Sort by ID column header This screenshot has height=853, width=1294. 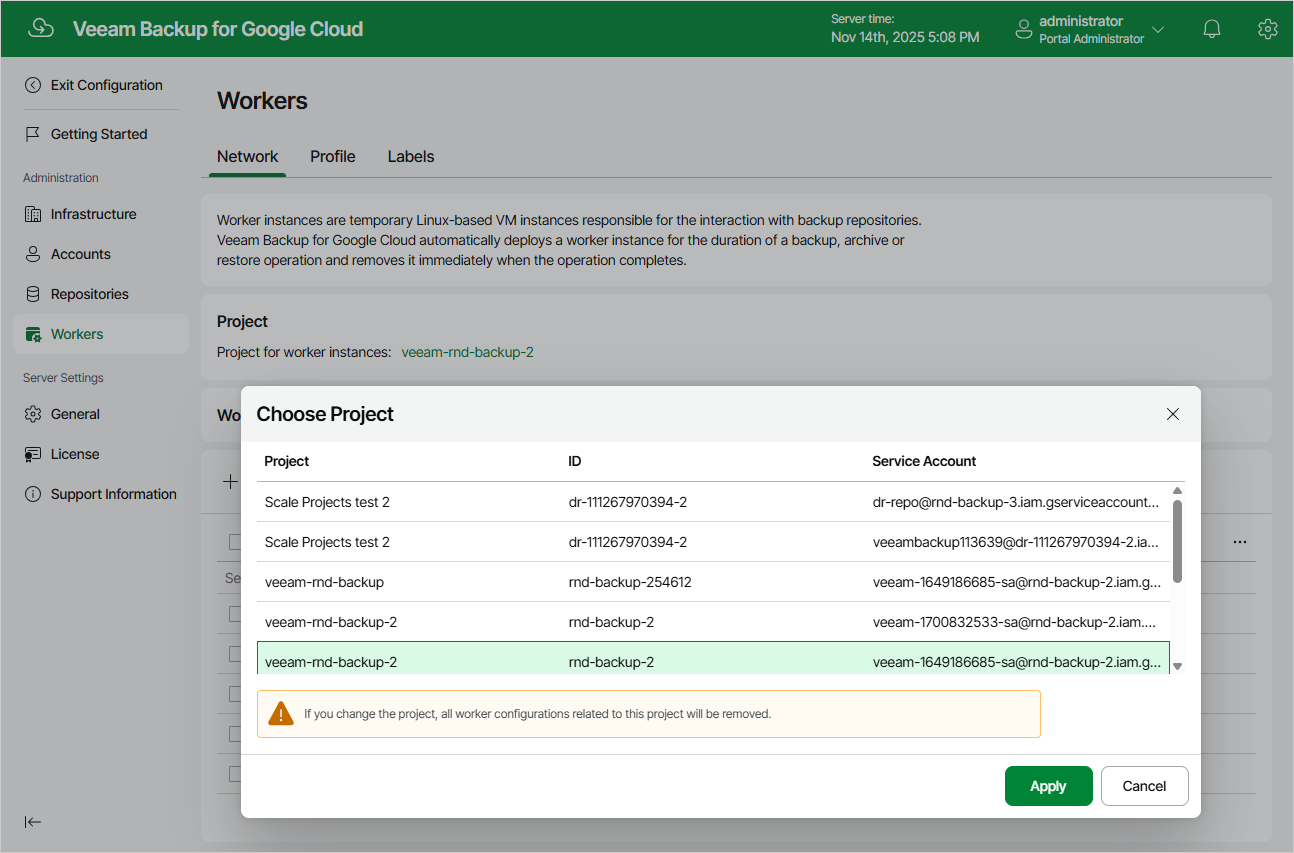pos(575,461)
